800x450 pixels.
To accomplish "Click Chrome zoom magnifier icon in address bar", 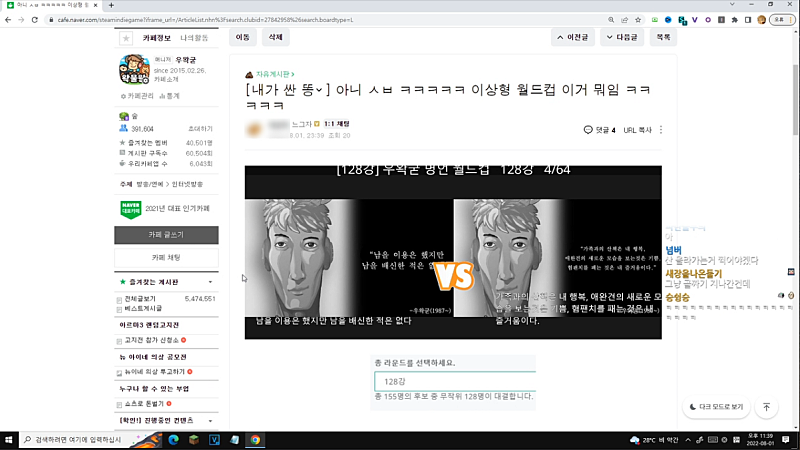I will point(611,20).
